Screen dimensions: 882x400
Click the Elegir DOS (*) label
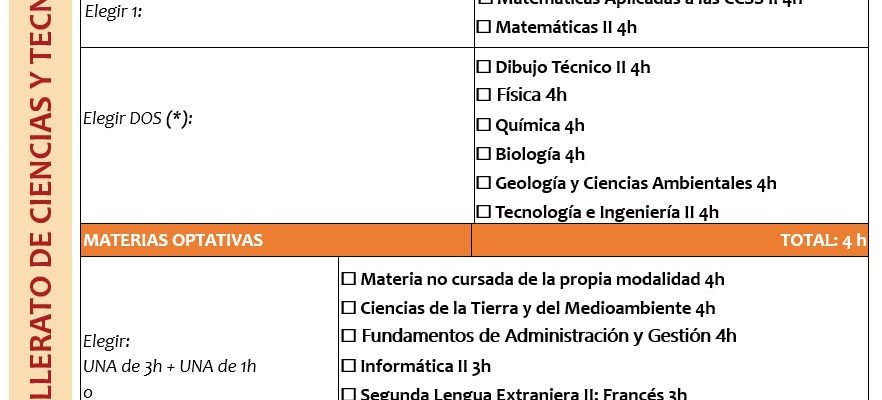[138, 118]
